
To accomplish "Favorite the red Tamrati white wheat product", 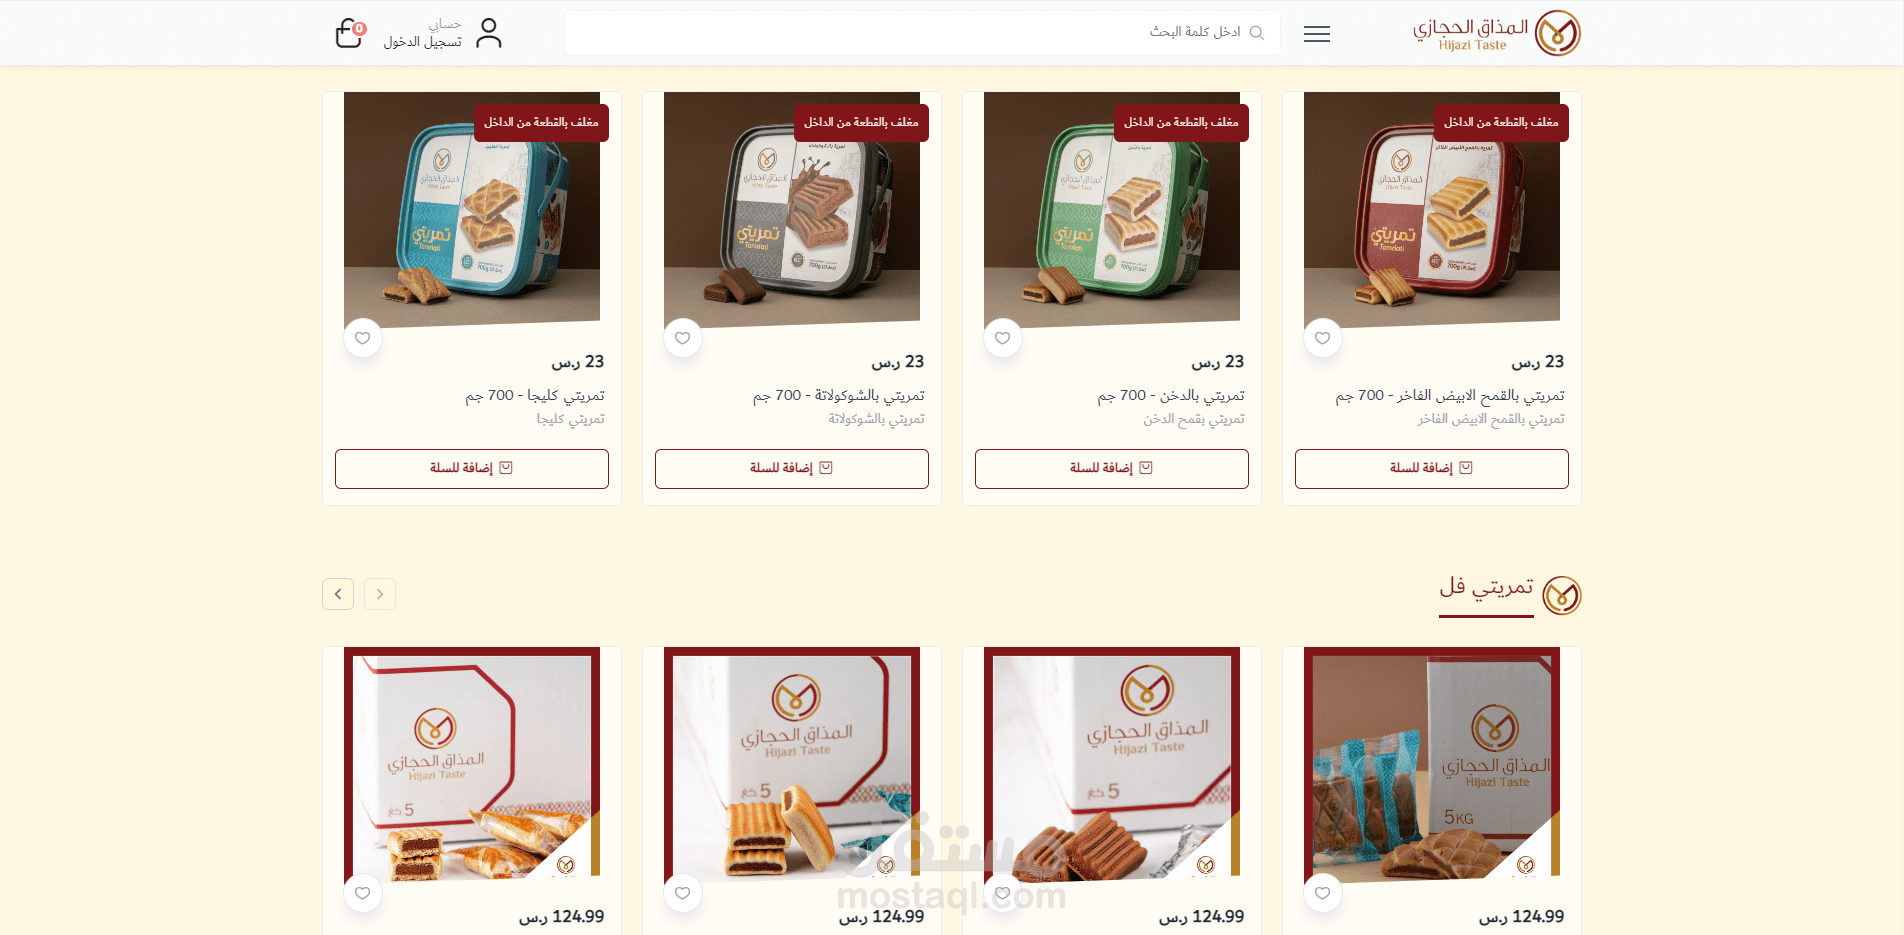I will coord(1323,338).
